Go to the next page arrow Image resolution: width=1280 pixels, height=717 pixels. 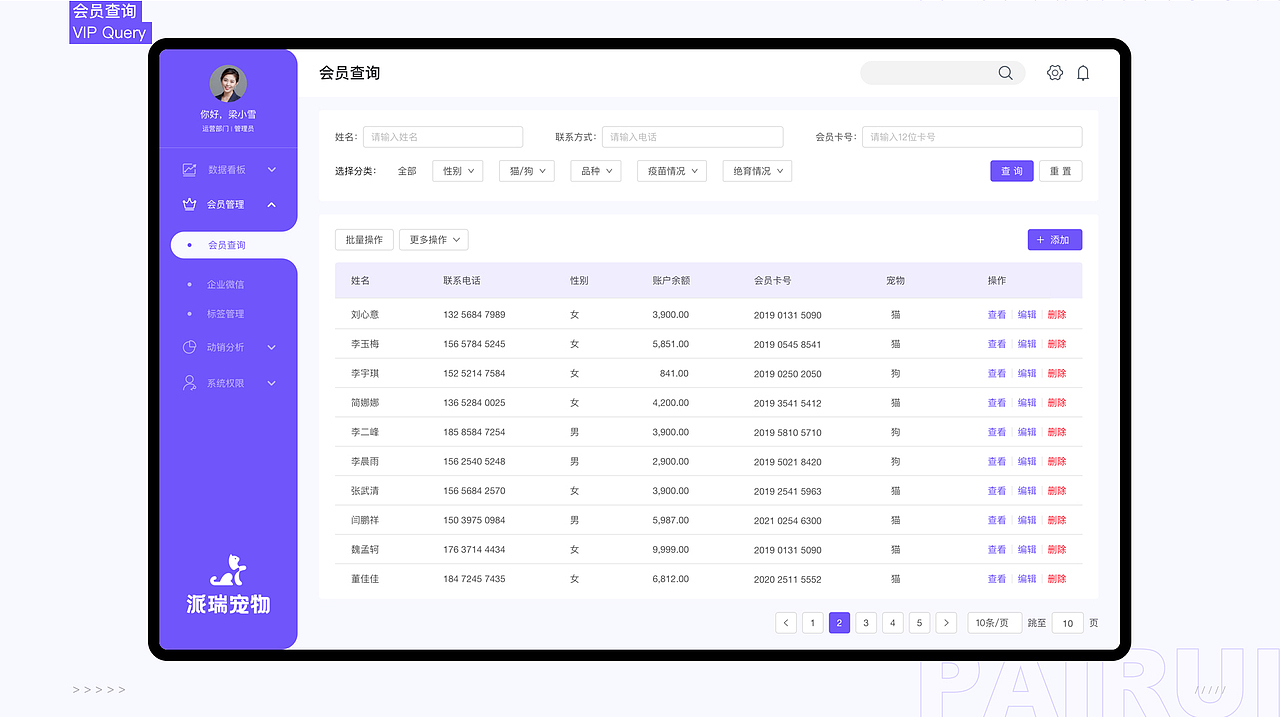(947, 623)
